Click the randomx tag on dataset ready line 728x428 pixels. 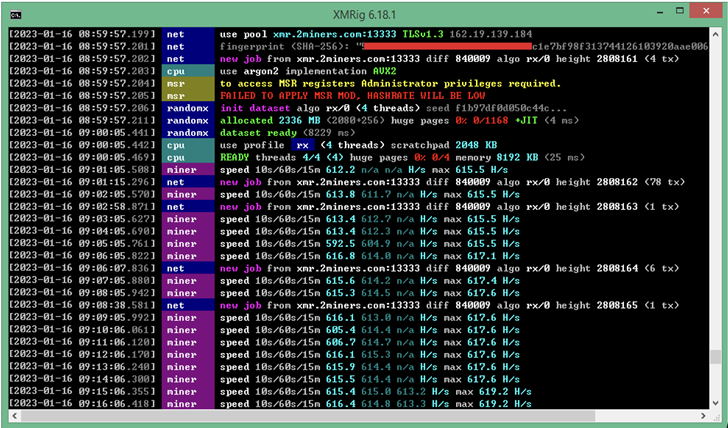tap(188, 133)
